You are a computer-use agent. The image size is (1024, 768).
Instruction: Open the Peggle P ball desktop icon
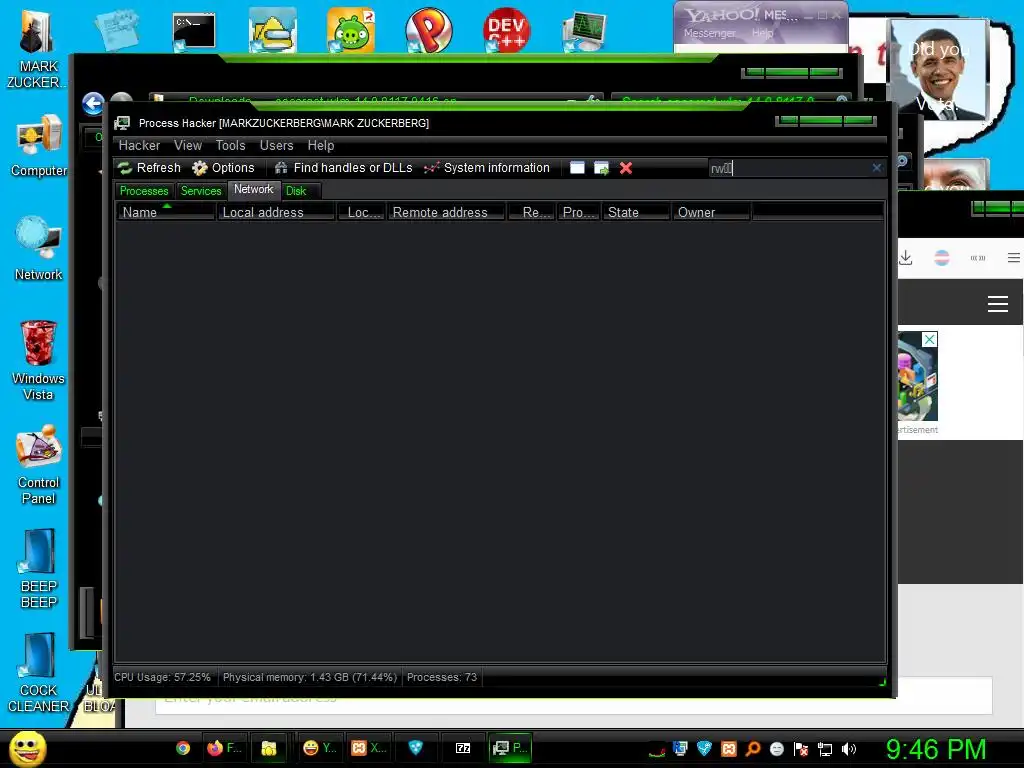pos(428,30)
